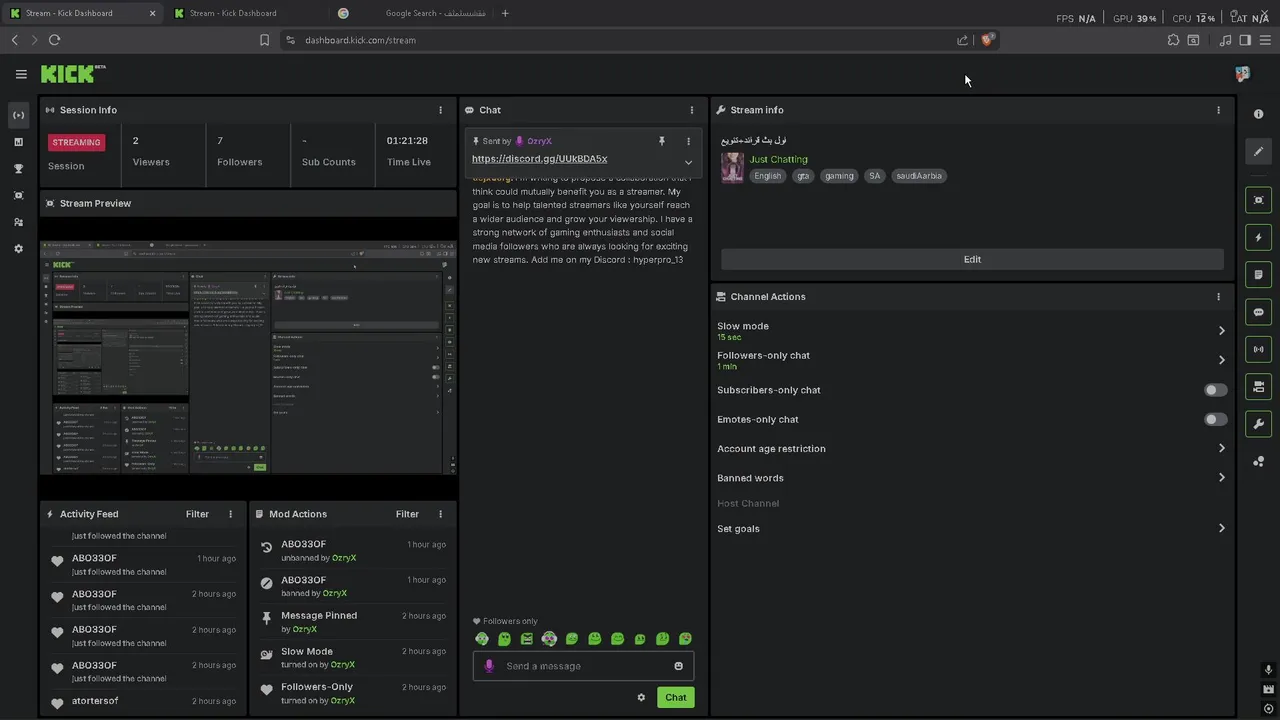Click the Edit button in Stream info

[972, 259]
